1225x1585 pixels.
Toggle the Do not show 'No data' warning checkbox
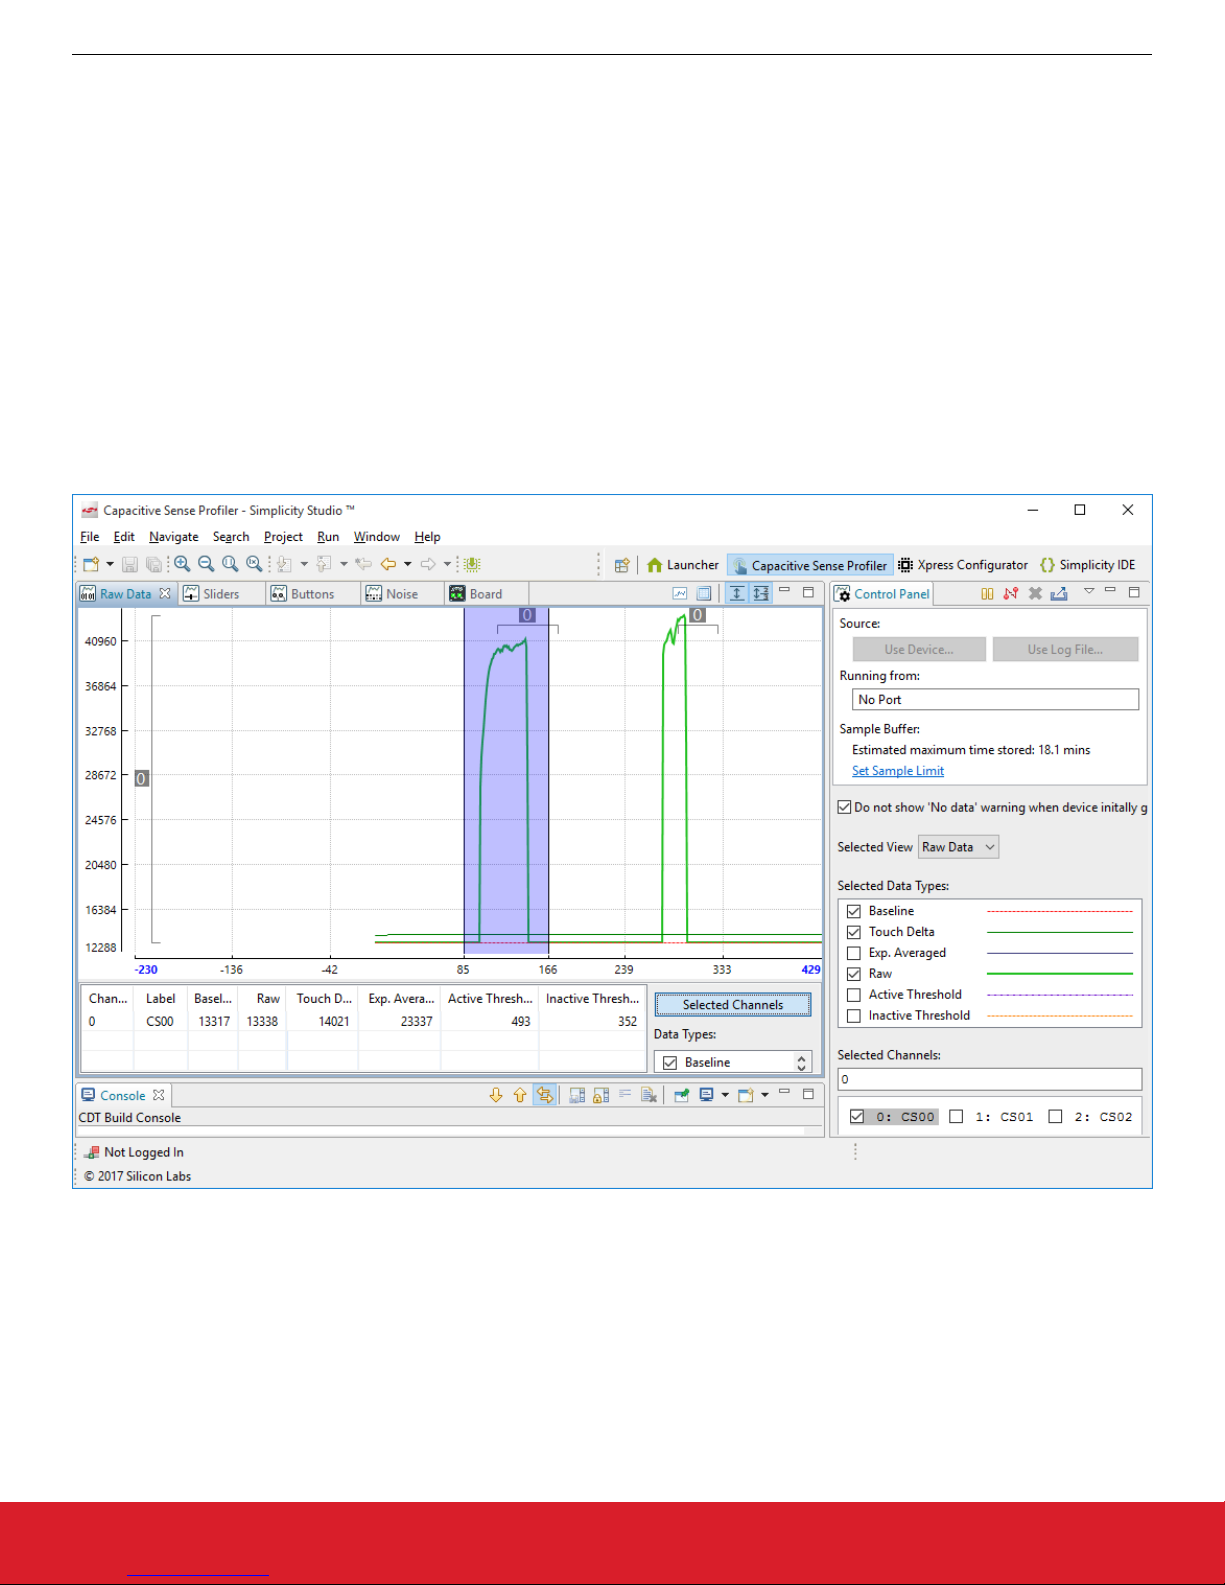(x=844, y=807)
